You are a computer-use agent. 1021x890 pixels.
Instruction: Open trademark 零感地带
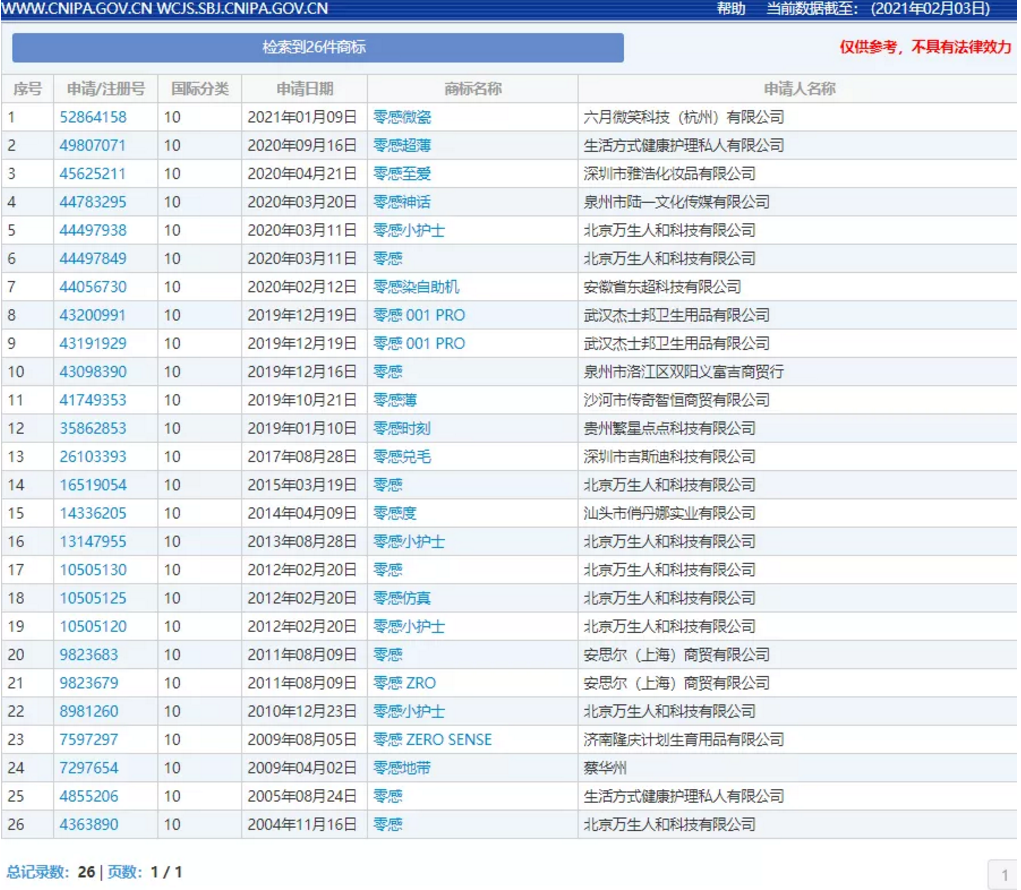(402, 768)
